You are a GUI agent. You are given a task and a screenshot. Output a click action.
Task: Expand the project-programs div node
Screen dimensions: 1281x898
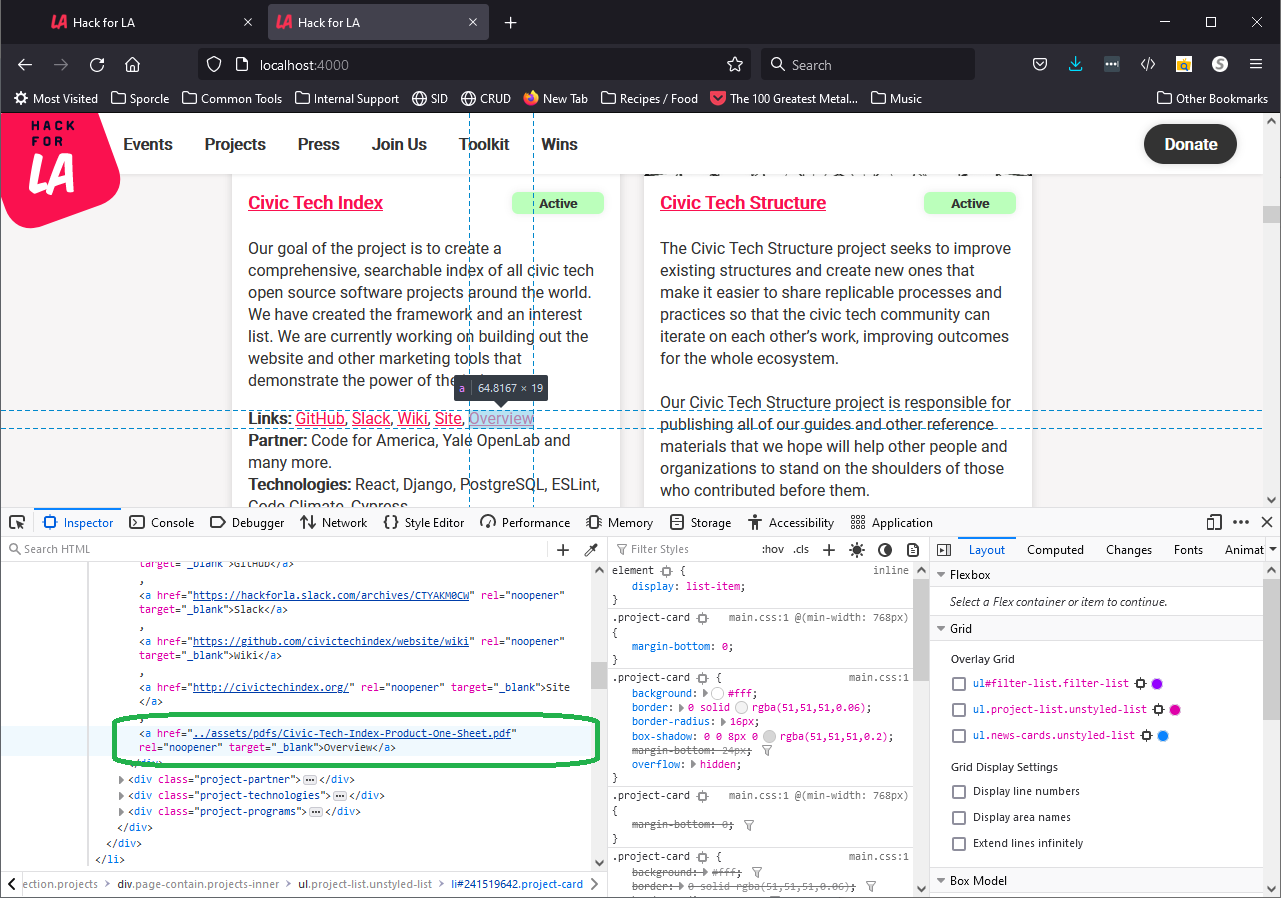coord(122,811)
